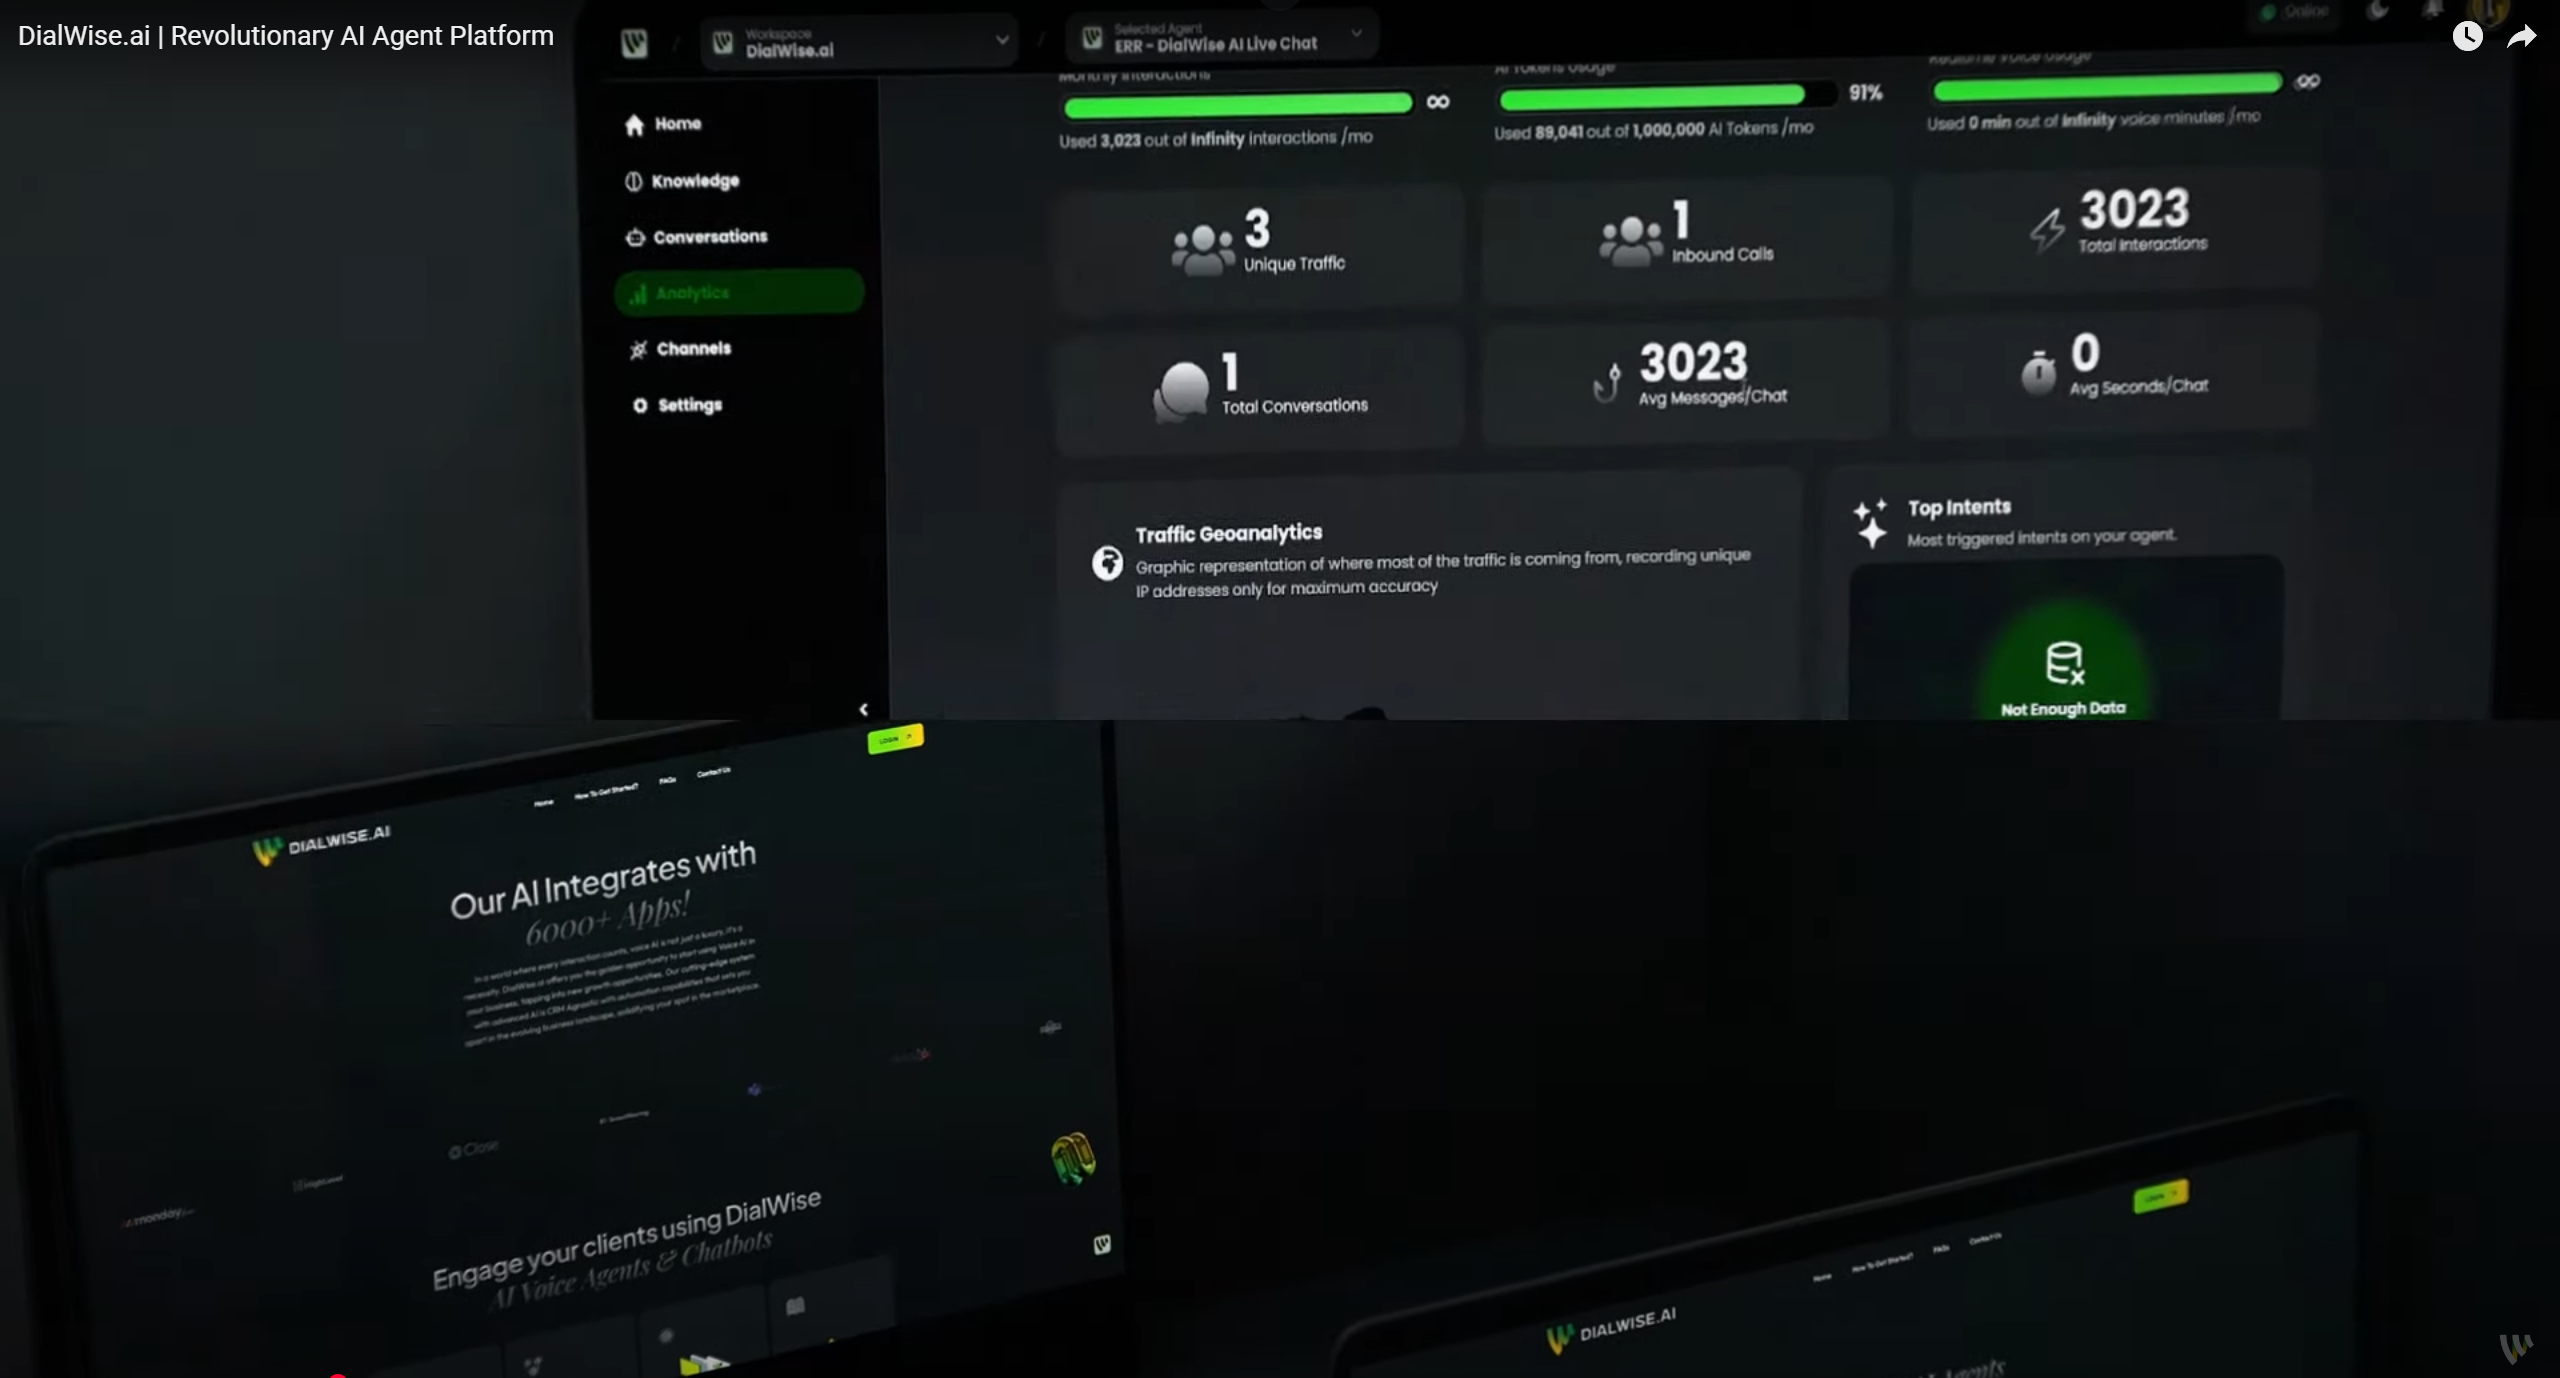Viewport: 2560px width, 1378px height.
Task: Open the Knowledge menu label
Action: click(695, 181)
